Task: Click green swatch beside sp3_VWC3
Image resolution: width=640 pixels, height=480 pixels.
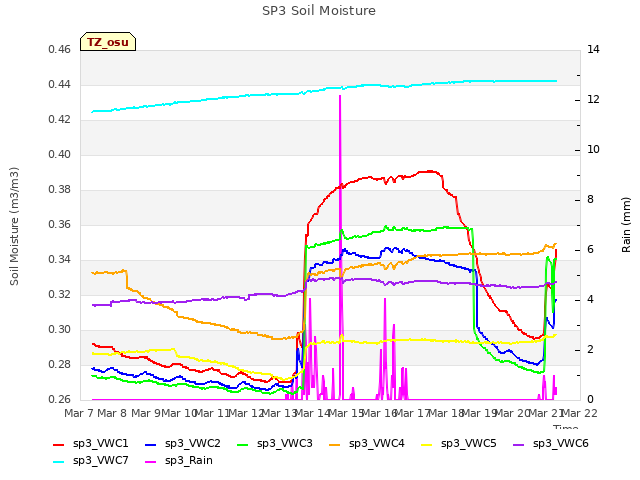Action: click(243, 445)
